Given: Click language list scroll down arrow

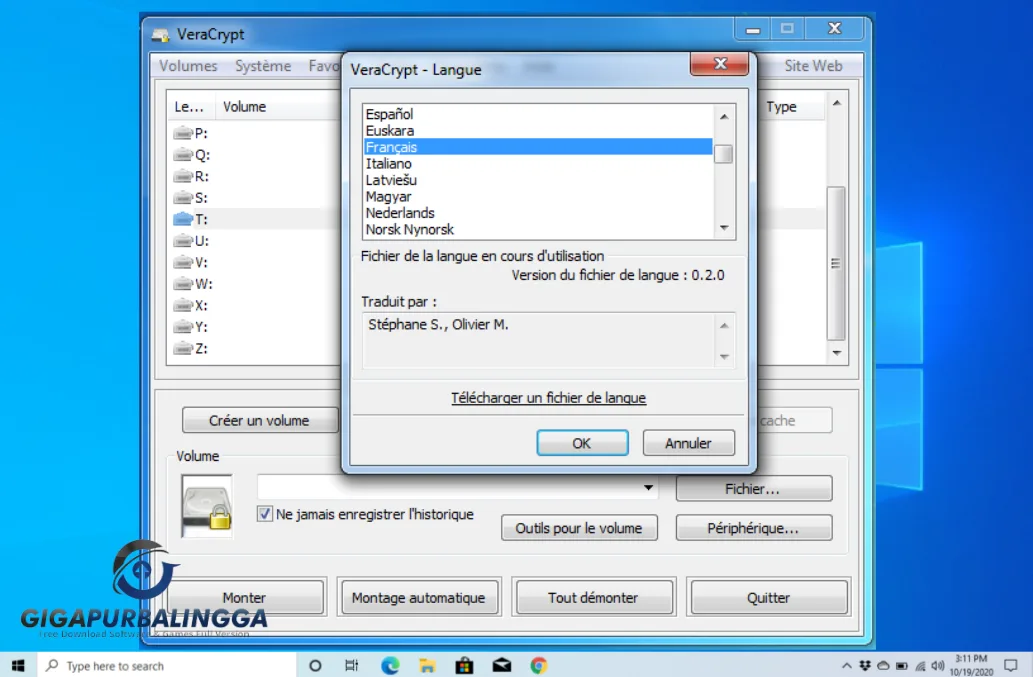Looking at the screenshot, I should (724, 228).
